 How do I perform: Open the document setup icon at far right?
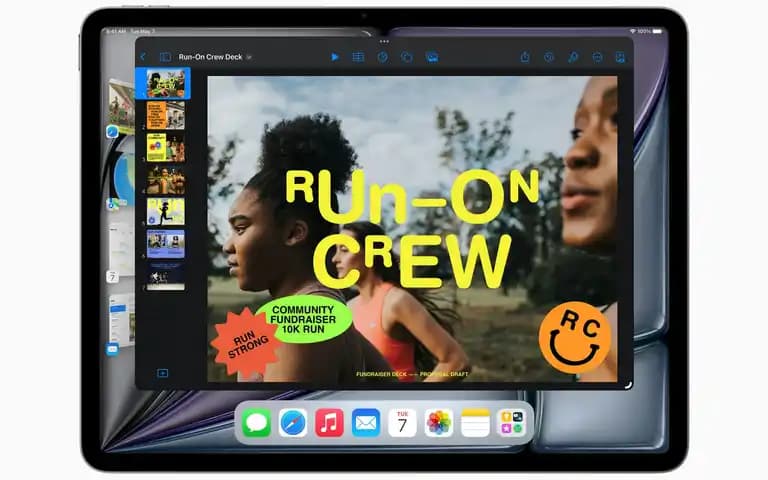[x=620, y=57]
